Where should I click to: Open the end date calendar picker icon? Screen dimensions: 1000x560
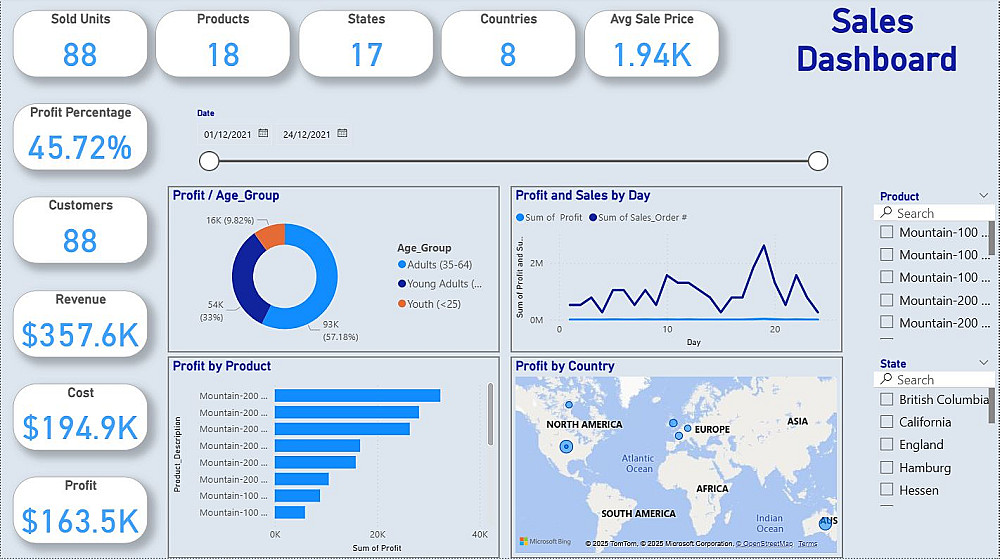342,133
